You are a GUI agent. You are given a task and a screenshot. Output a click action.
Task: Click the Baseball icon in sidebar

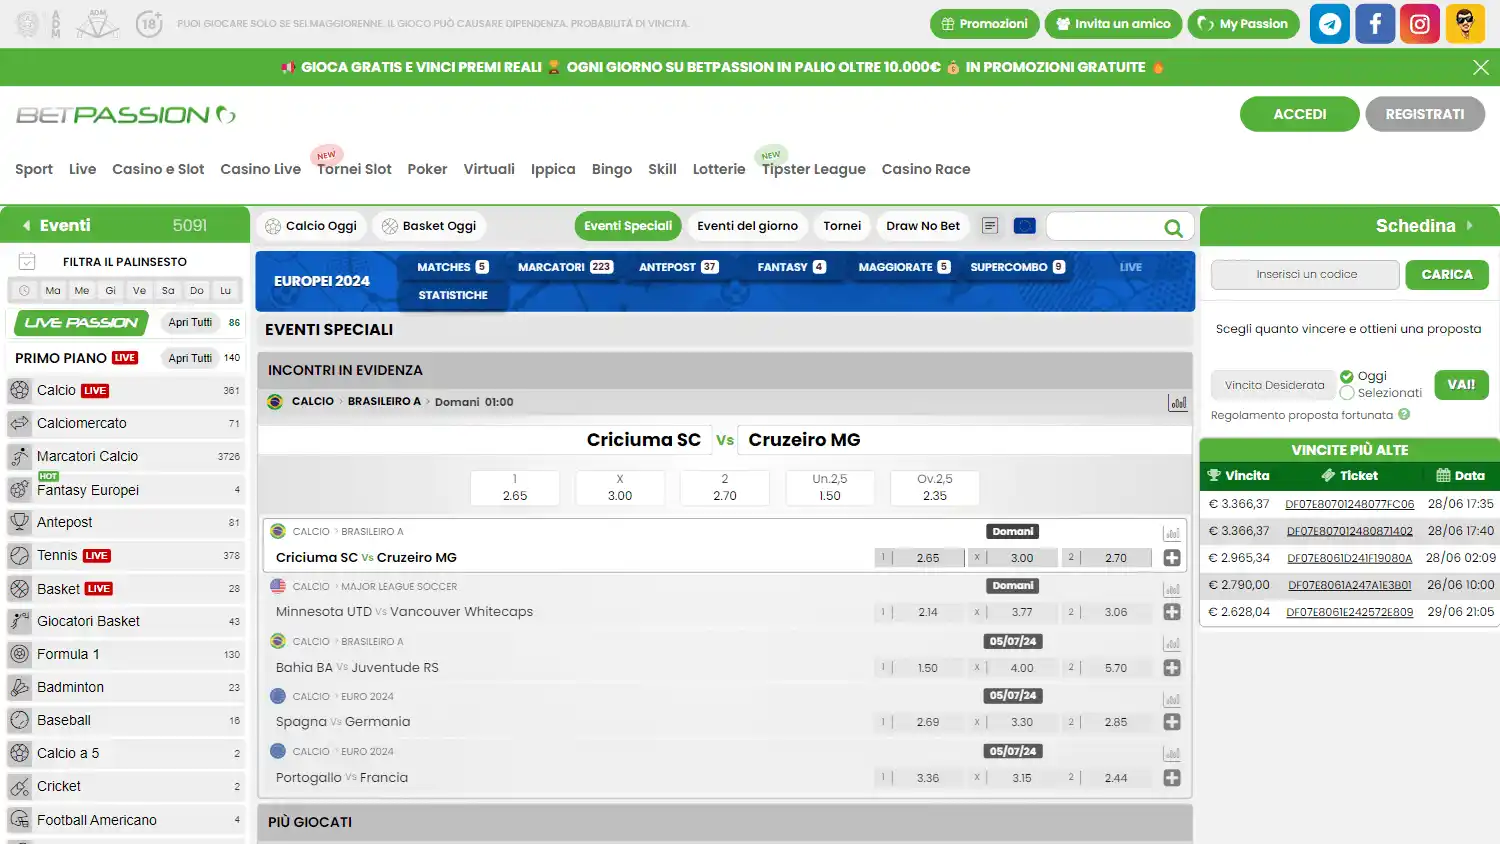coord(19,721)
